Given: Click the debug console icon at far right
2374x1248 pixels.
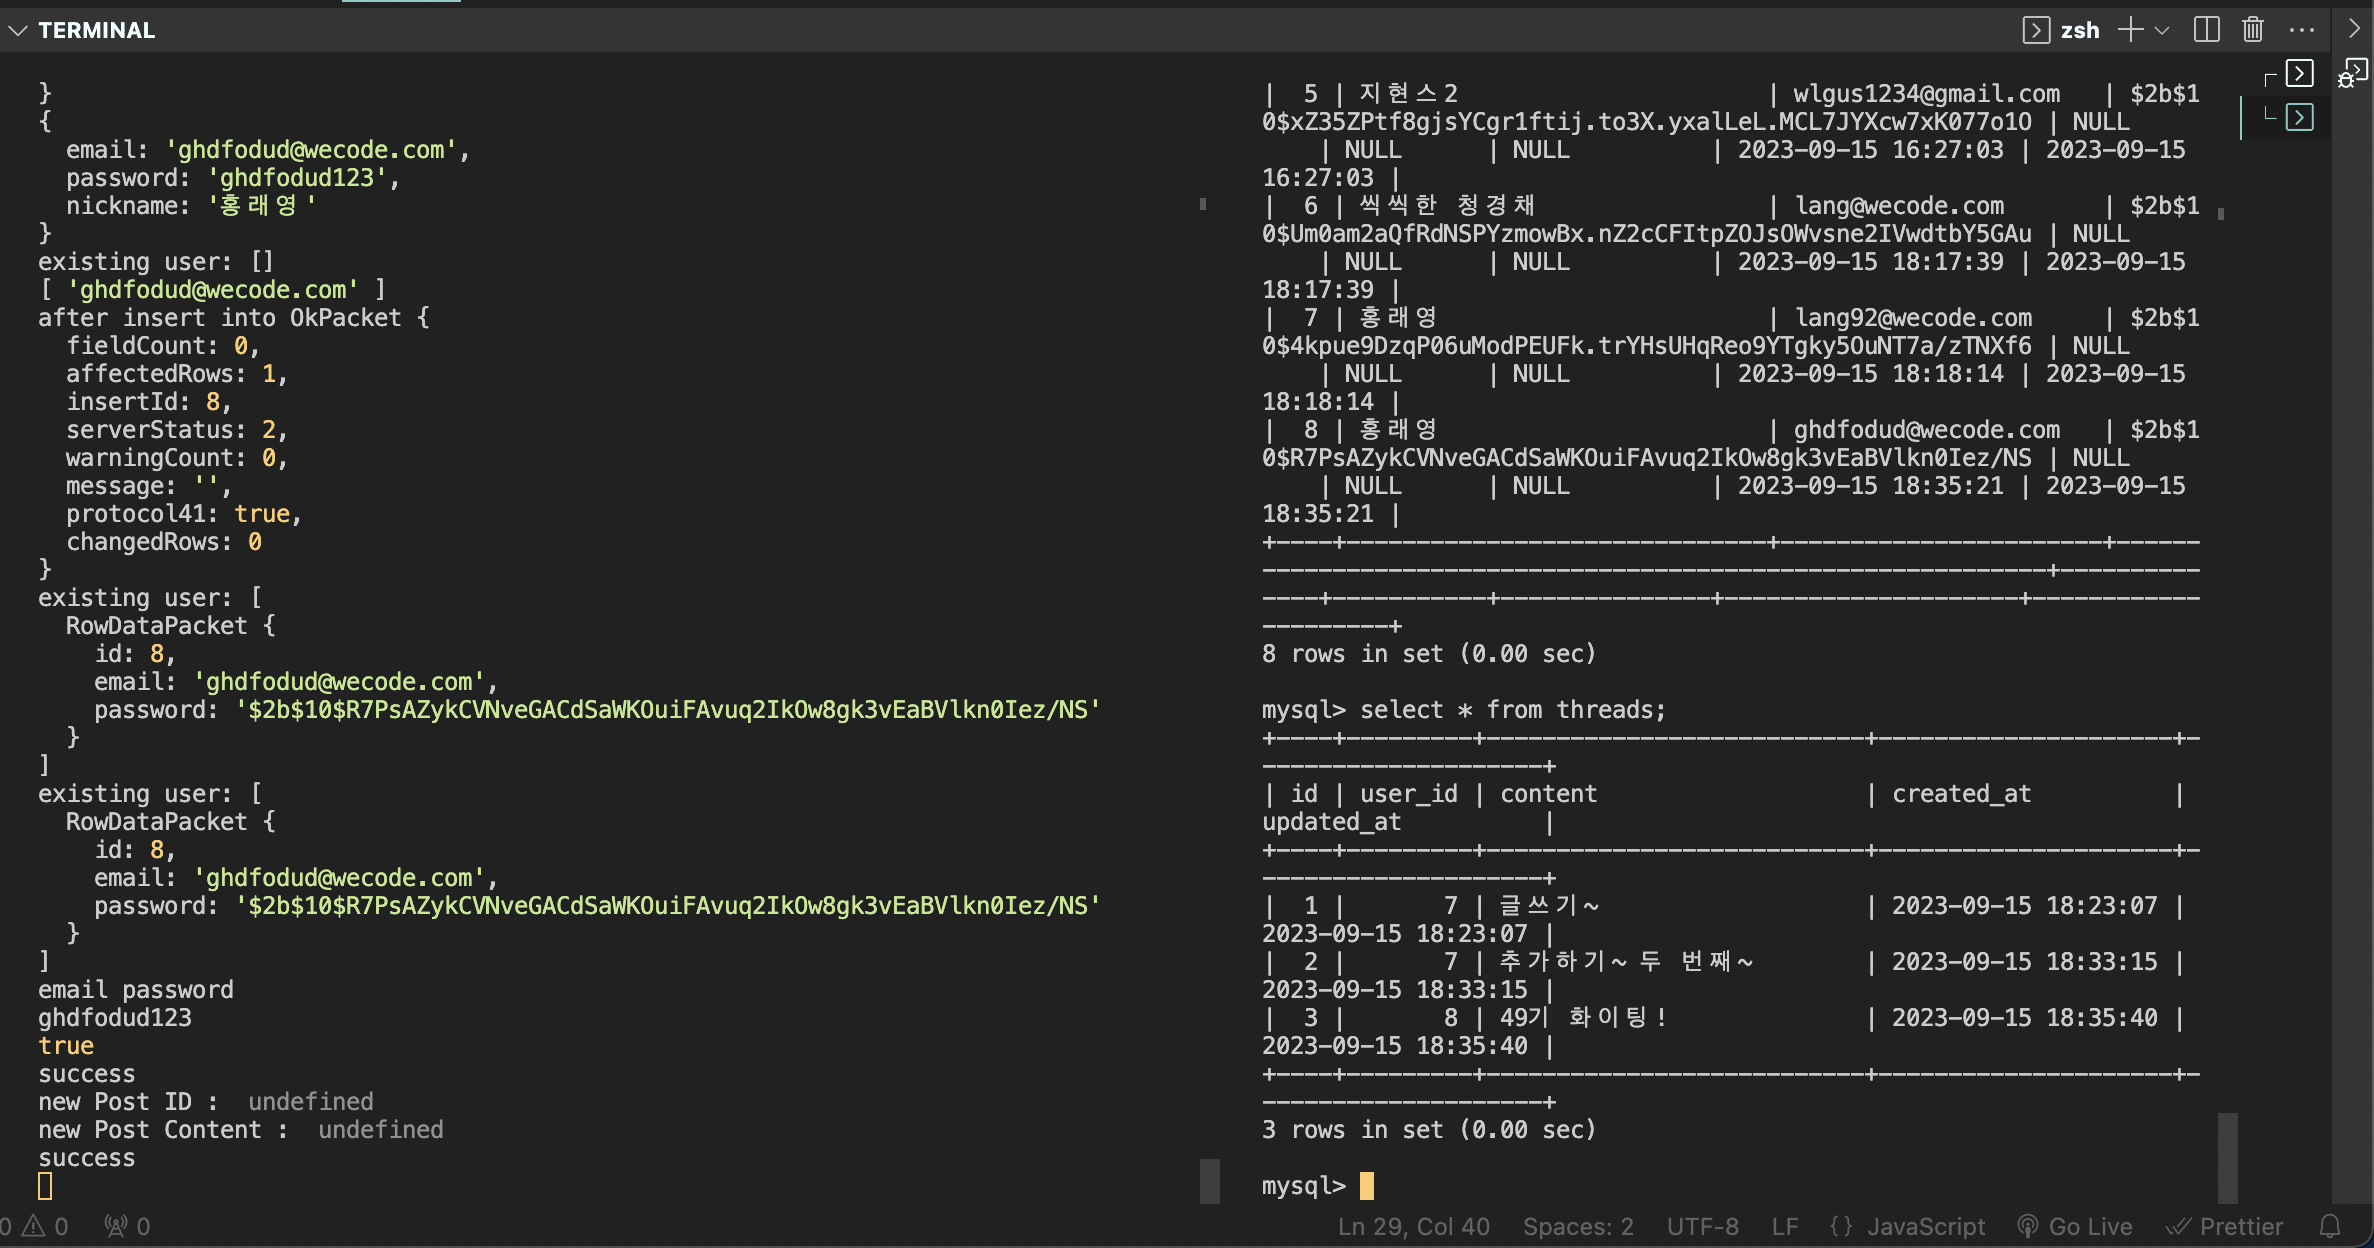Looking at the screenshot, I should 2352,73.
